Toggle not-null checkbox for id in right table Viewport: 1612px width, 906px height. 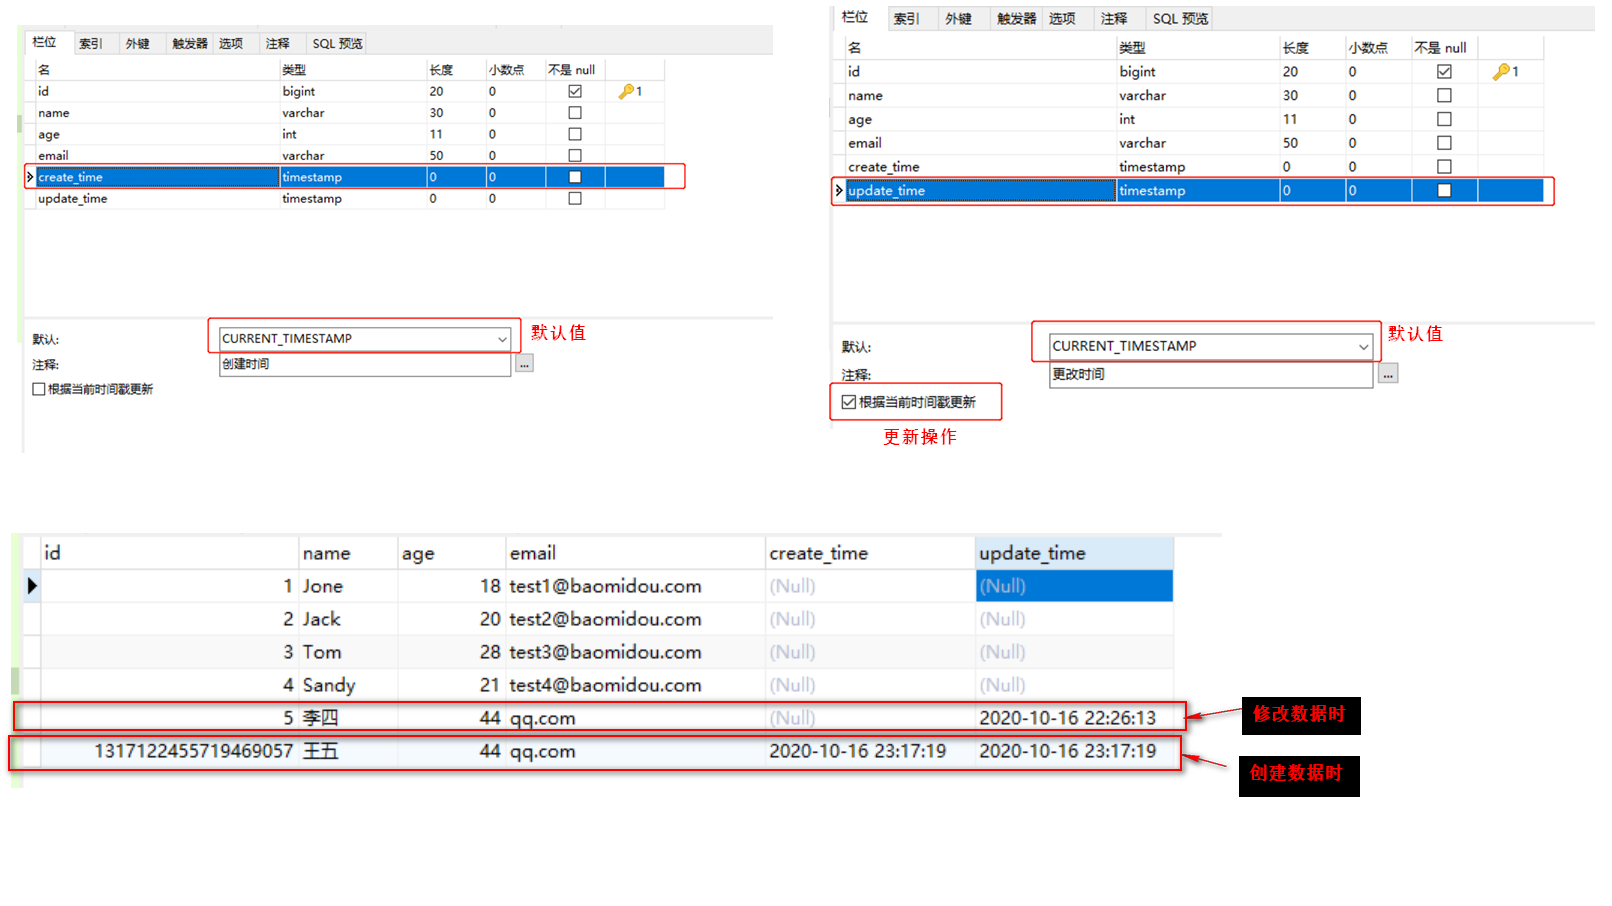(1444, 71)
